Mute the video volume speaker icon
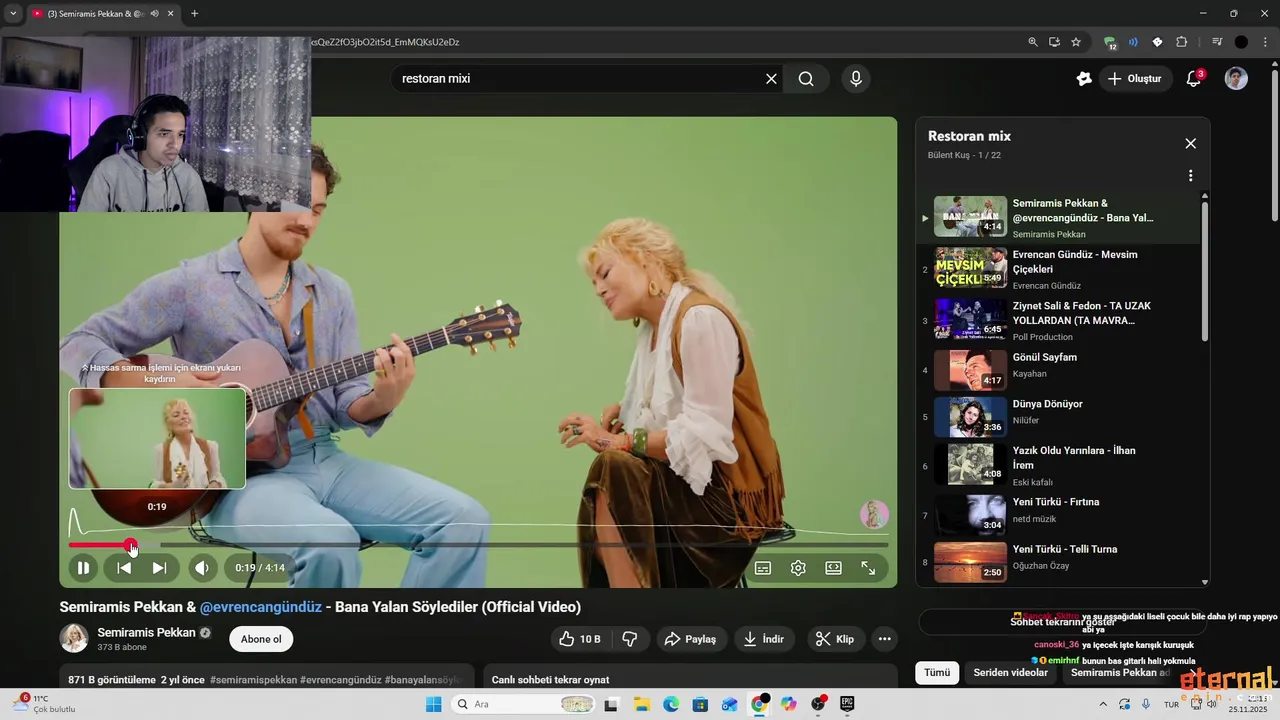 pos(202,568)
